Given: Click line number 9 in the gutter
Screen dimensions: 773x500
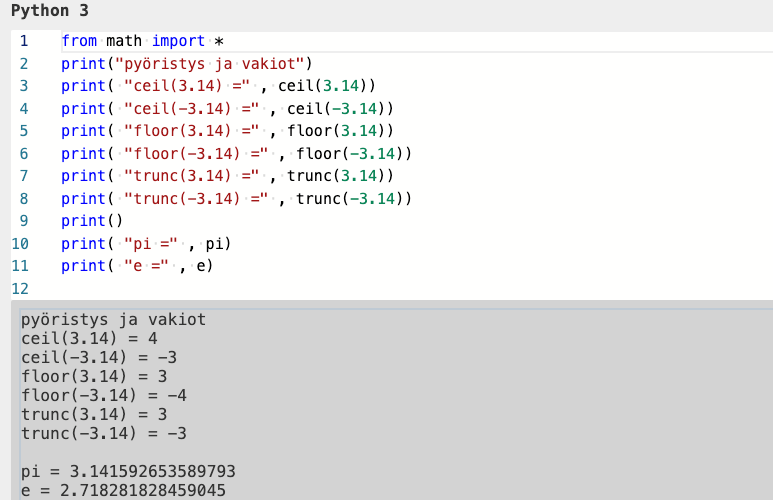Looking at the screenshot, I should [x=23, y=221].
